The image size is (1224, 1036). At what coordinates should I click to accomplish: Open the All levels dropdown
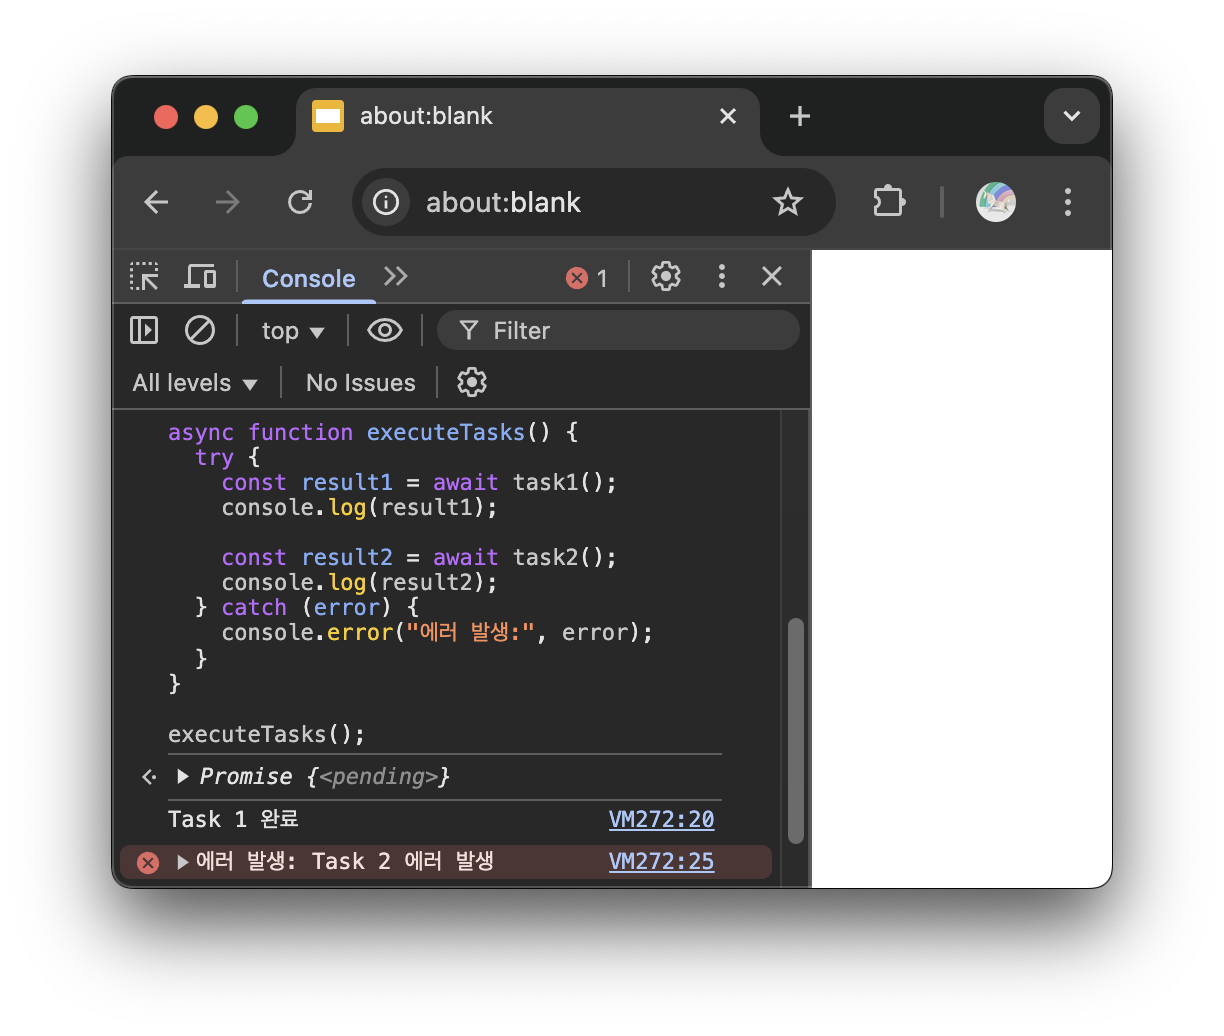click(195, 383)
